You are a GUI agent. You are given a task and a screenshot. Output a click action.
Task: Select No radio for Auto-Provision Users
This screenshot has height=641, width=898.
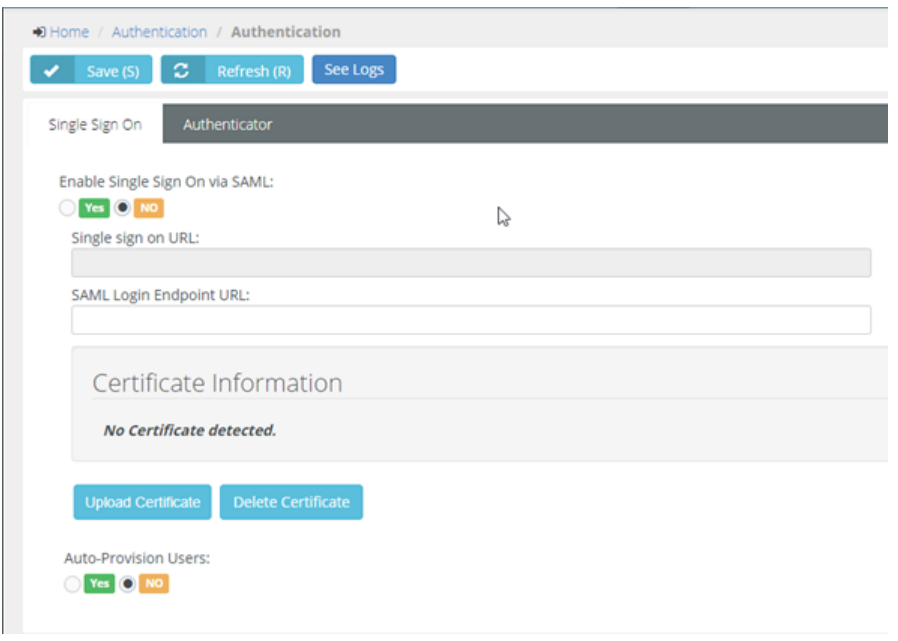(x=127, y=584)
